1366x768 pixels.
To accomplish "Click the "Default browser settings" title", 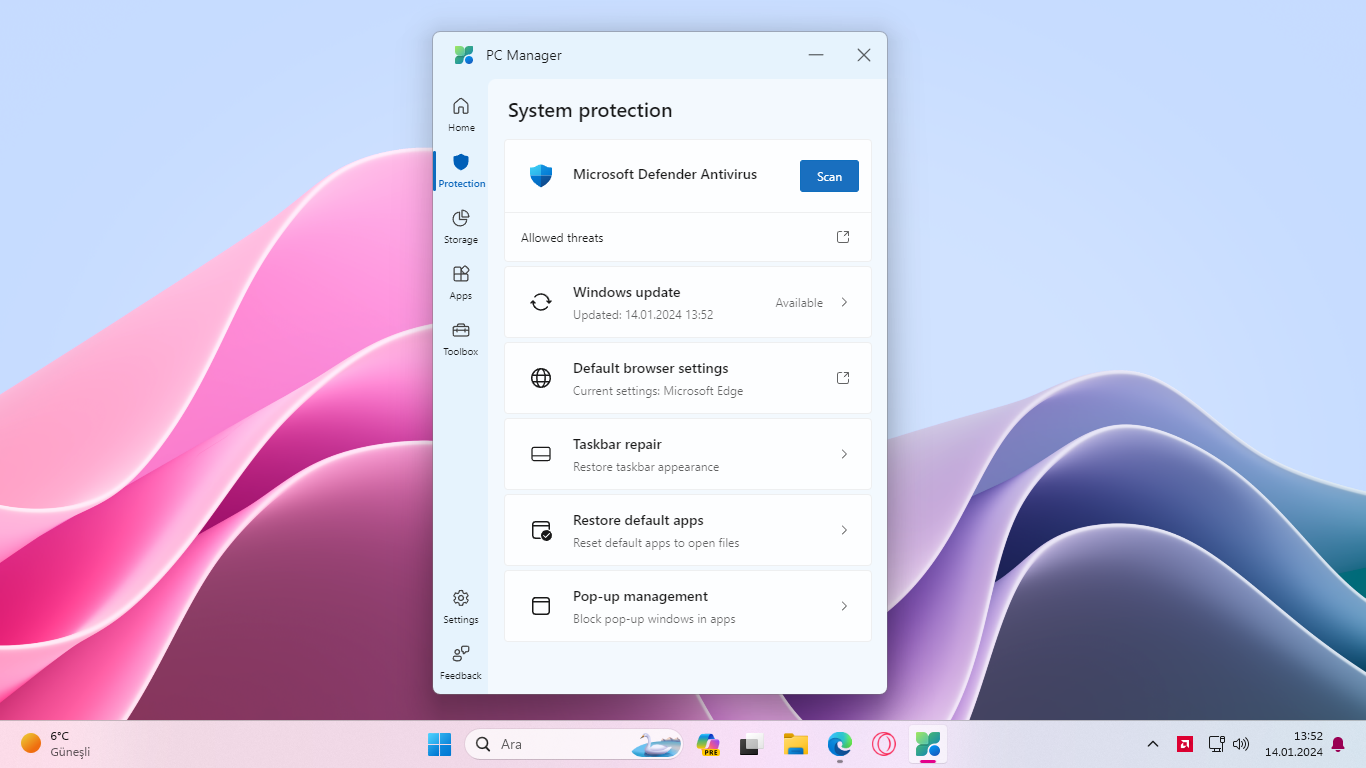I will [651, 368].
